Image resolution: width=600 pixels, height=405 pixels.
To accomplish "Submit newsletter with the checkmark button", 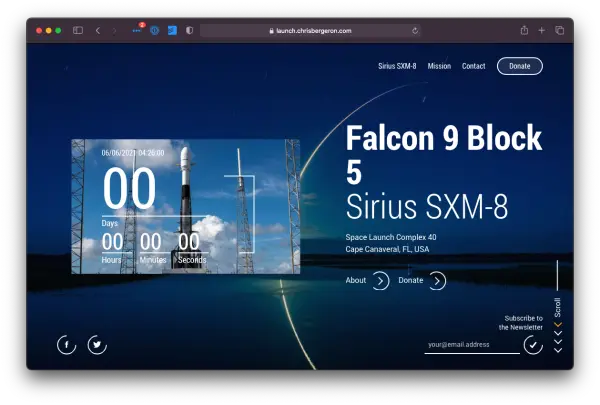I will click(533, 345).
